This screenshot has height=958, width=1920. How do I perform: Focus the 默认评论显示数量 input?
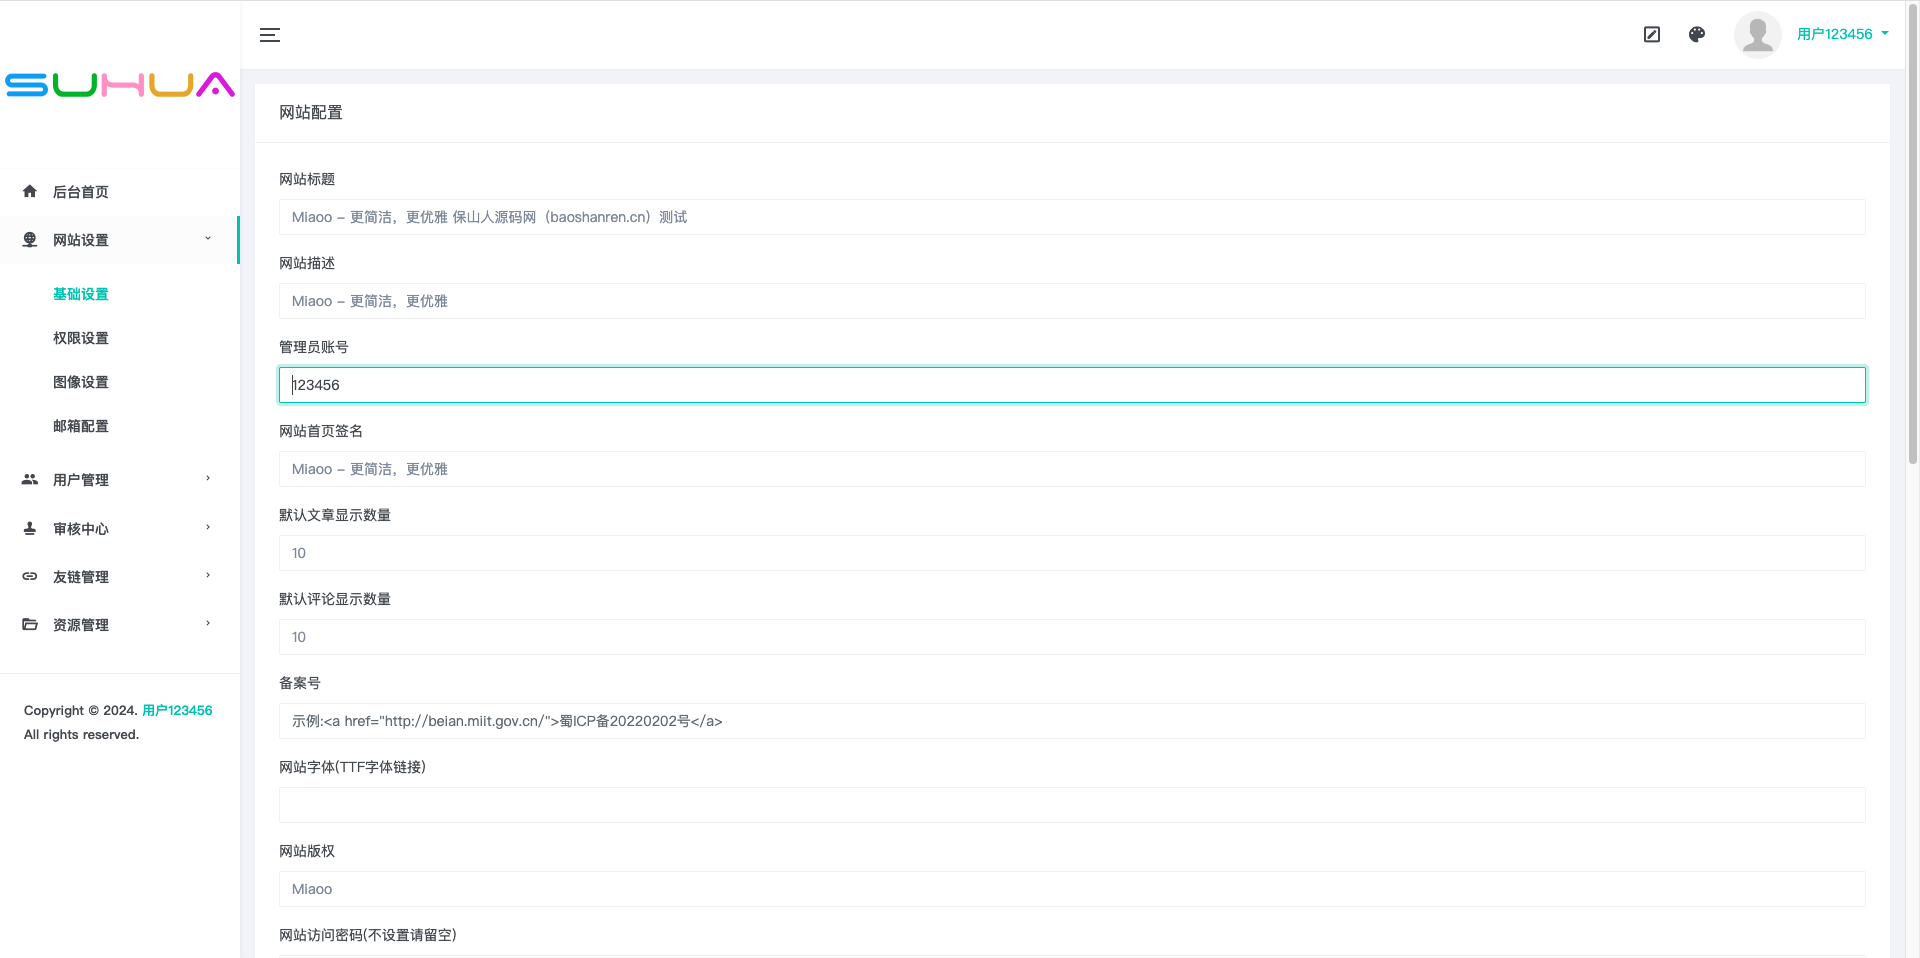coord(1072,637)
